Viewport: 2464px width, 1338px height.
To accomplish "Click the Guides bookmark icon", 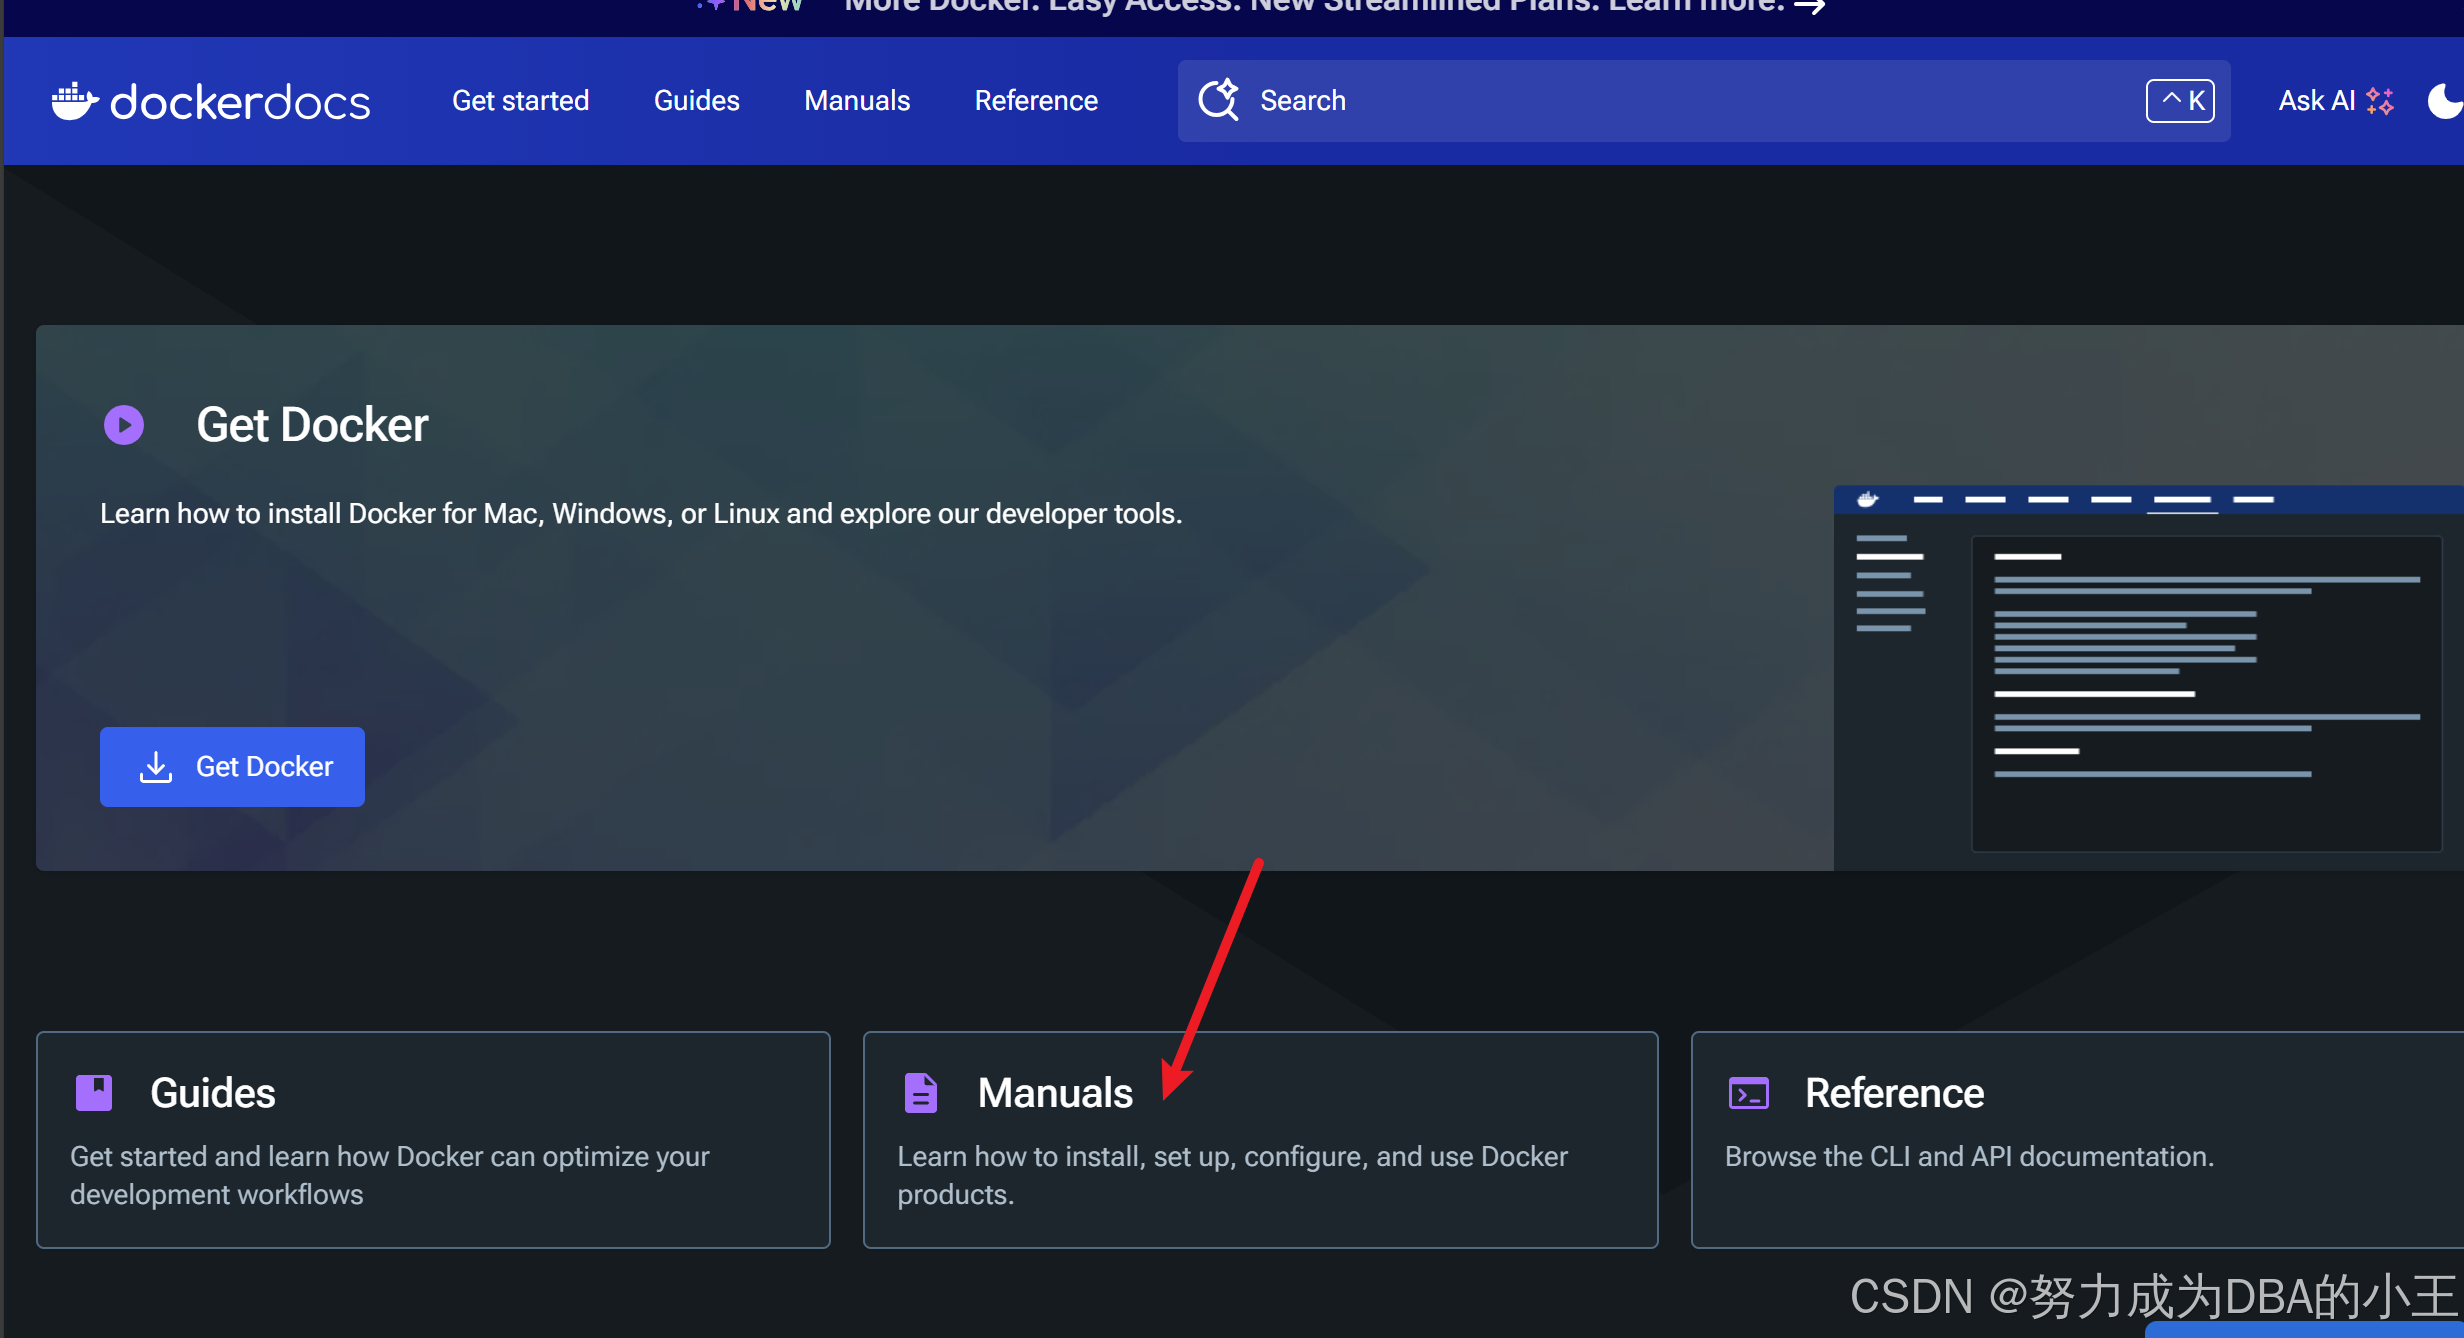I will 94,1093.
